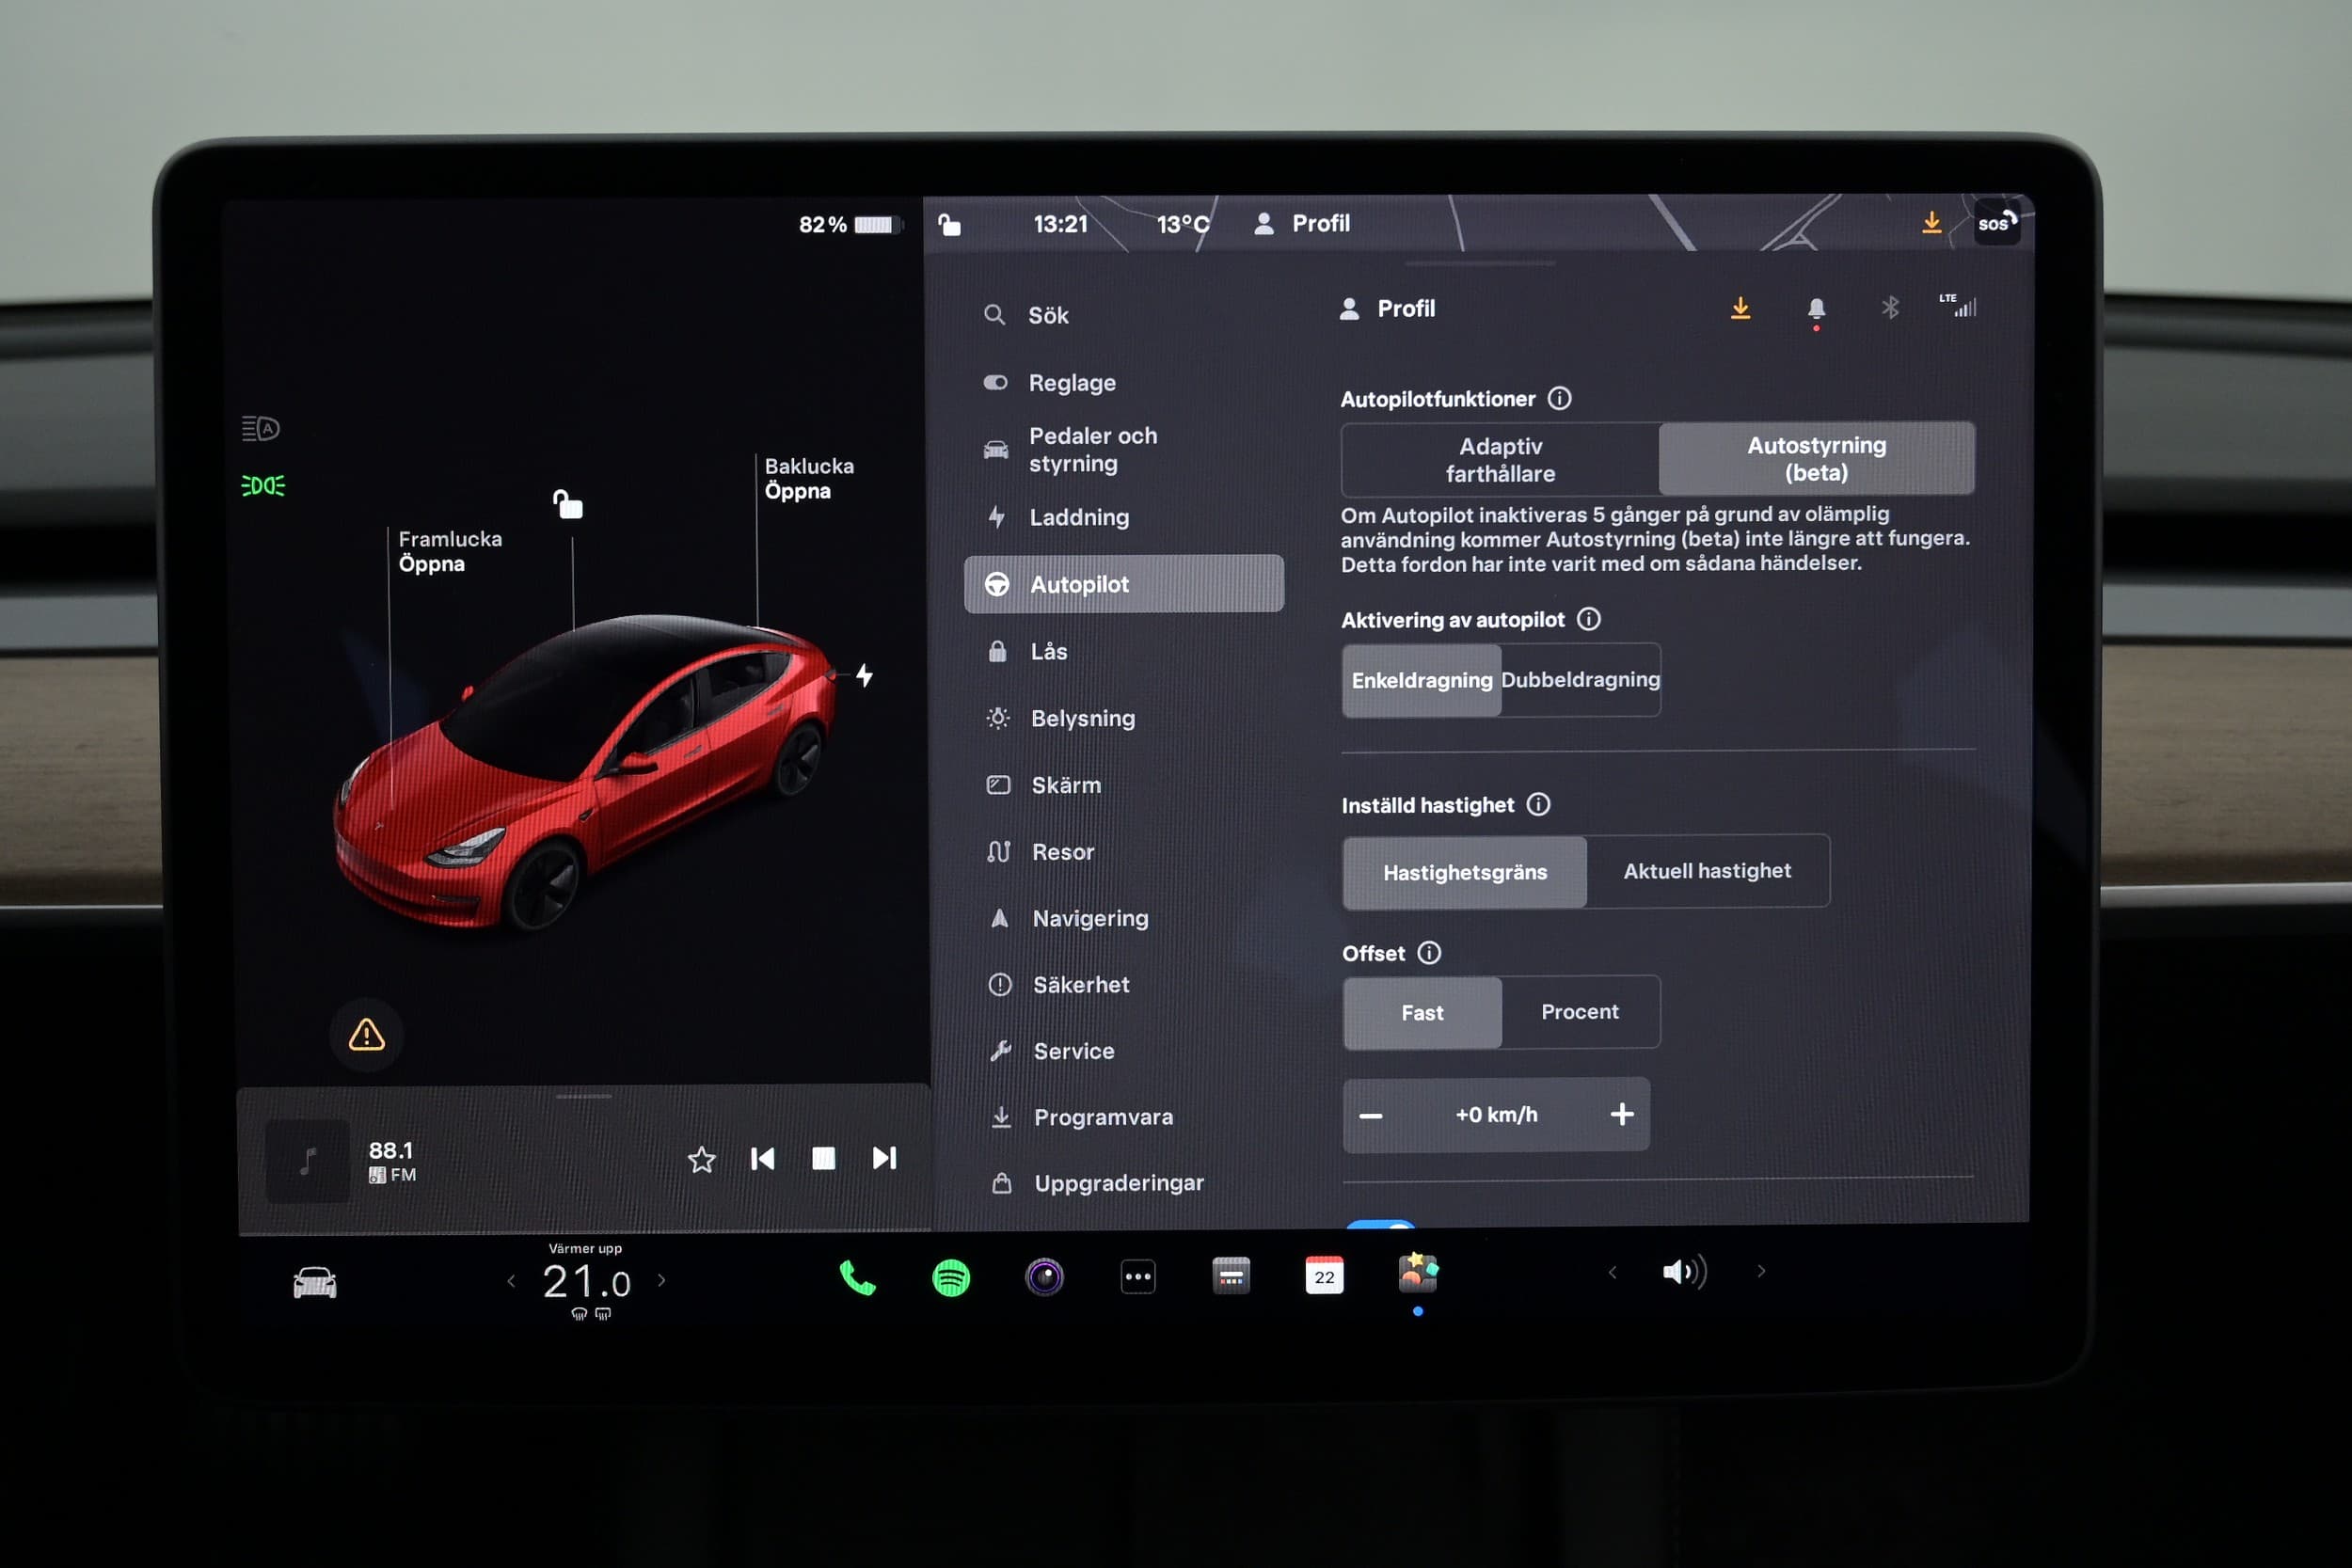Image resolution: width=2352 pixels, height=1568 pixels.
Task: Launch Spotify from the bottom dock
Action: 950,1277
